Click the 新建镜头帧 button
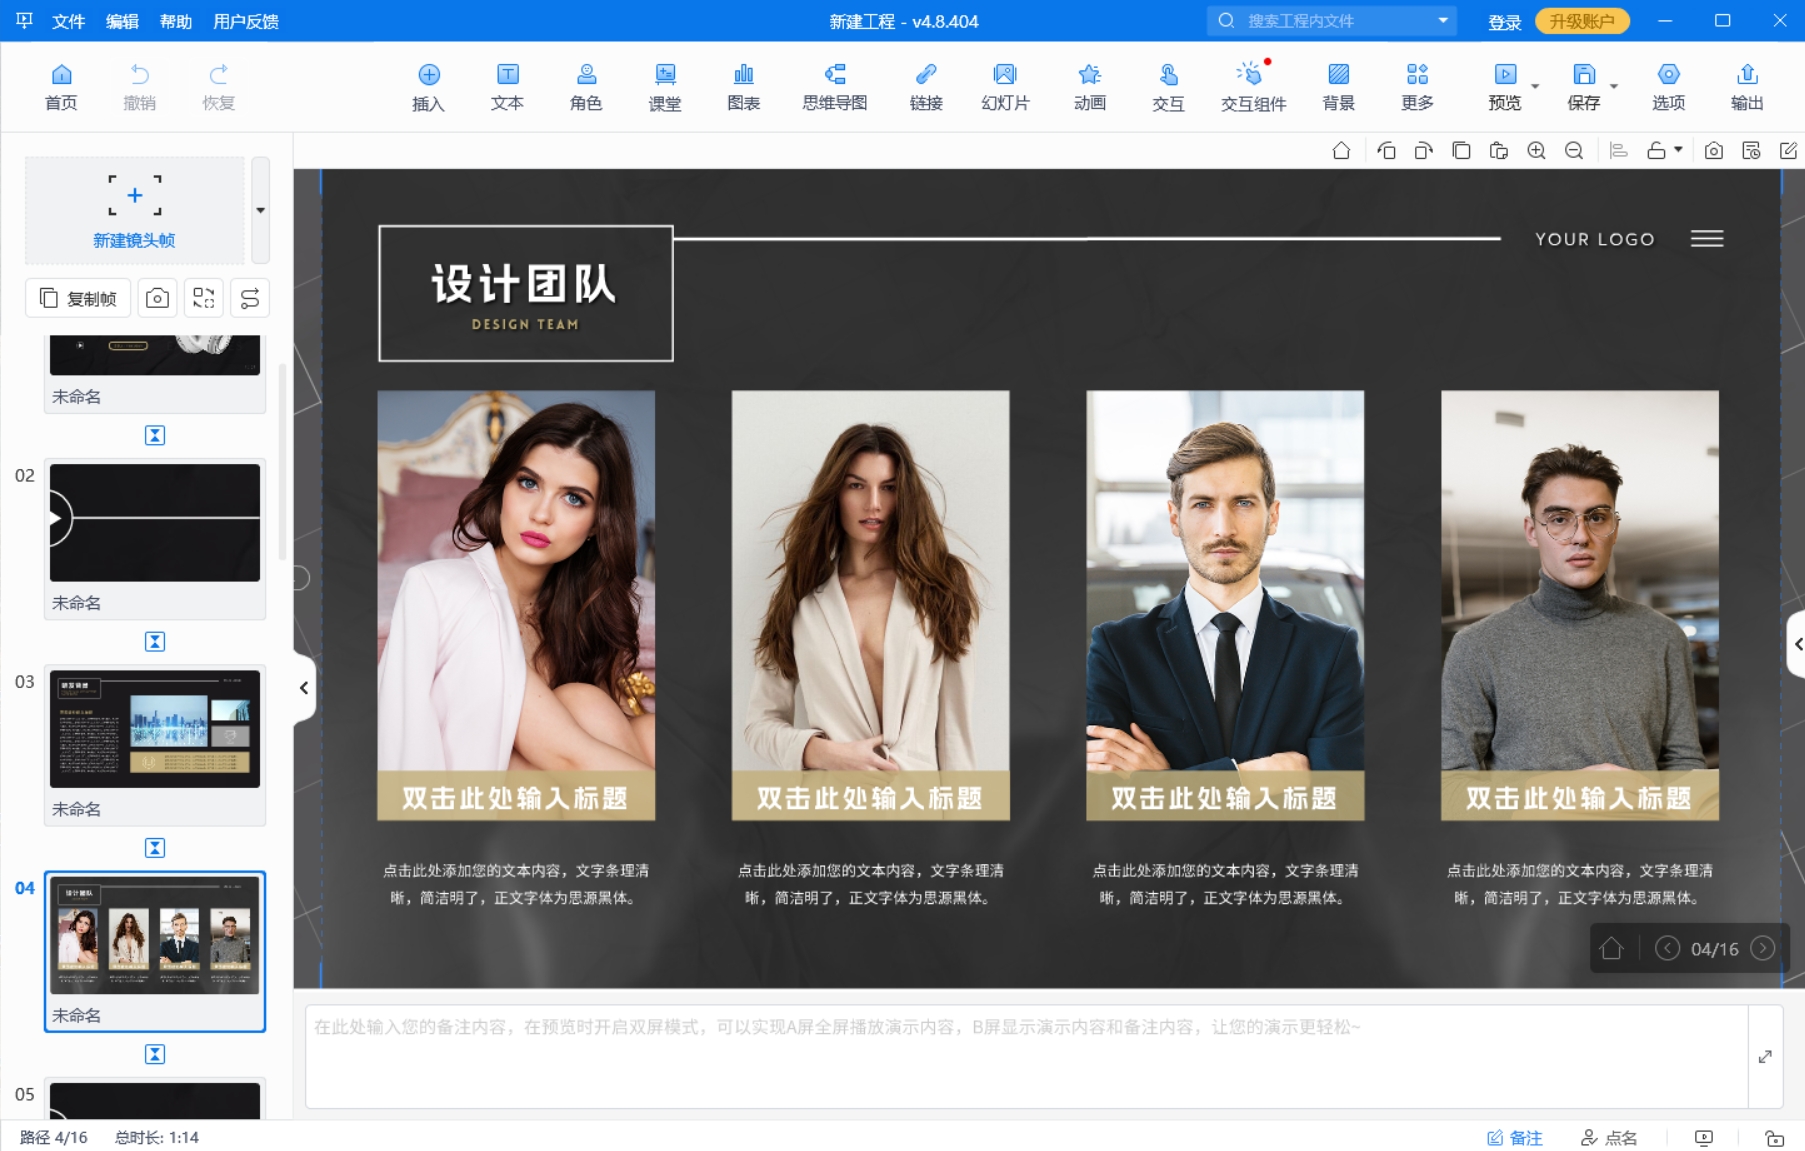This screenshot has height=1151, width=1805. [134, 210]
